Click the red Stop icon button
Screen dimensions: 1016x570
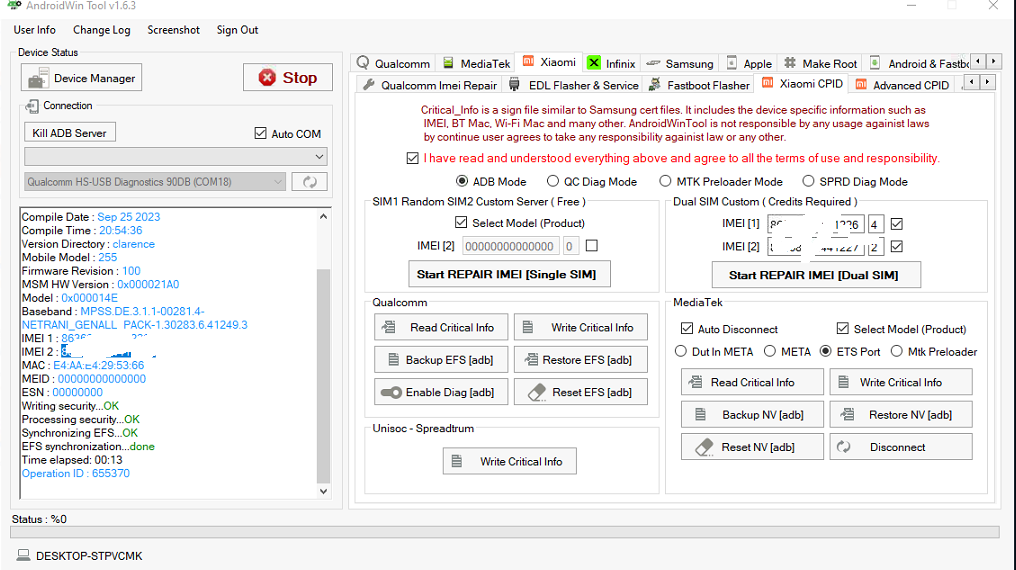pos(267,78)
